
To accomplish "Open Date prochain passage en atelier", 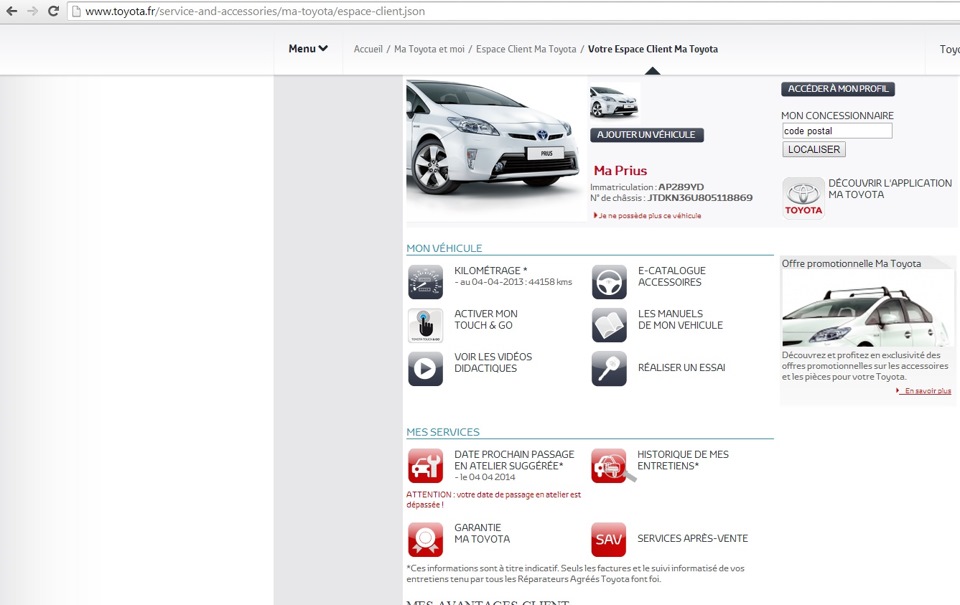I will click(514, 460).
